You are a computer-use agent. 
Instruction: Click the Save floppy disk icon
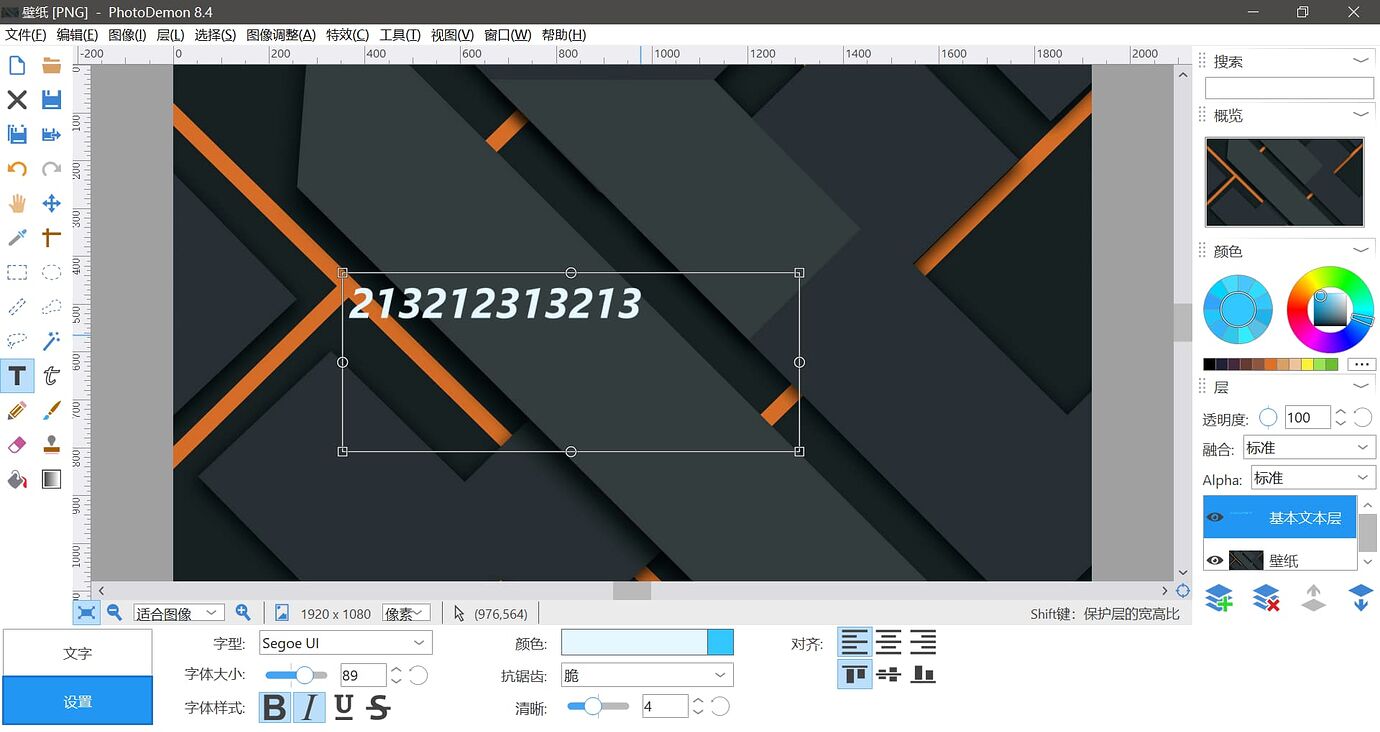(x=52, y=99)
